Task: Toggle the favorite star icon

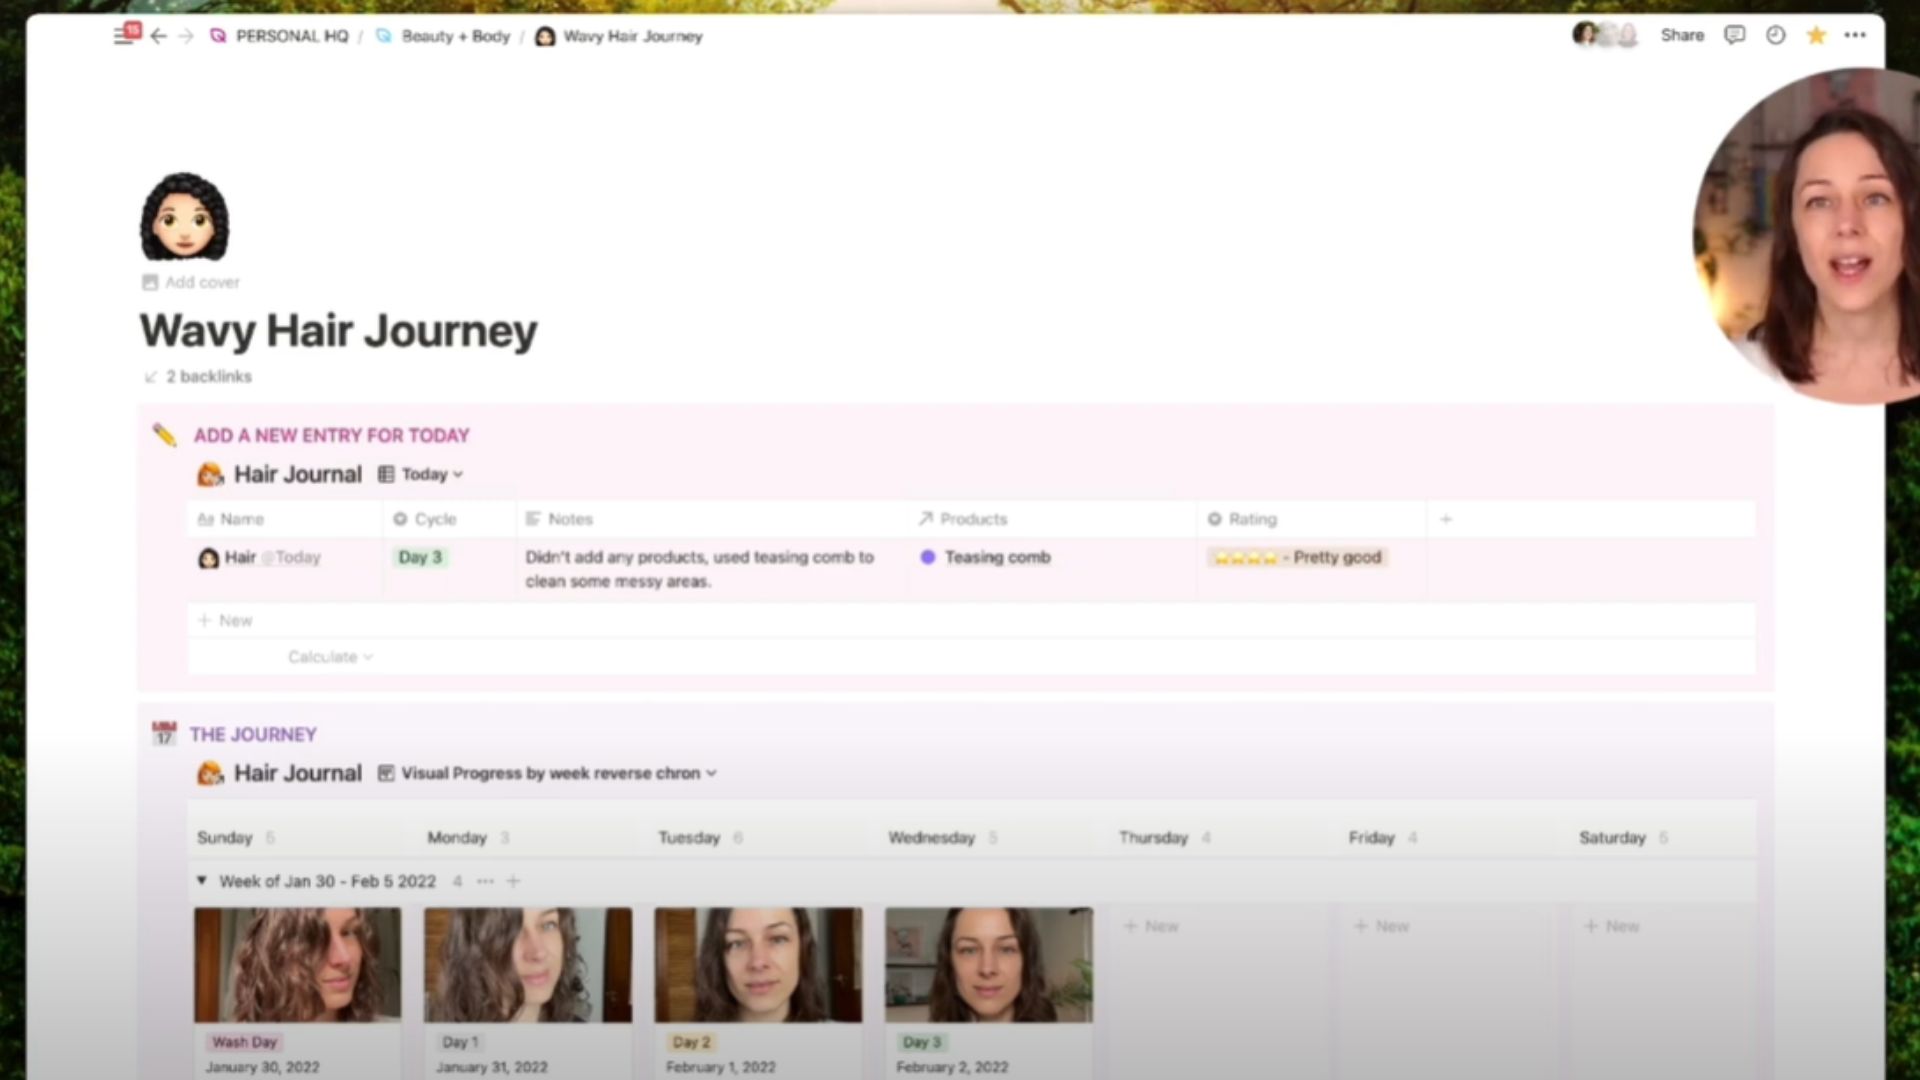Action: (x=1816, y=35)
